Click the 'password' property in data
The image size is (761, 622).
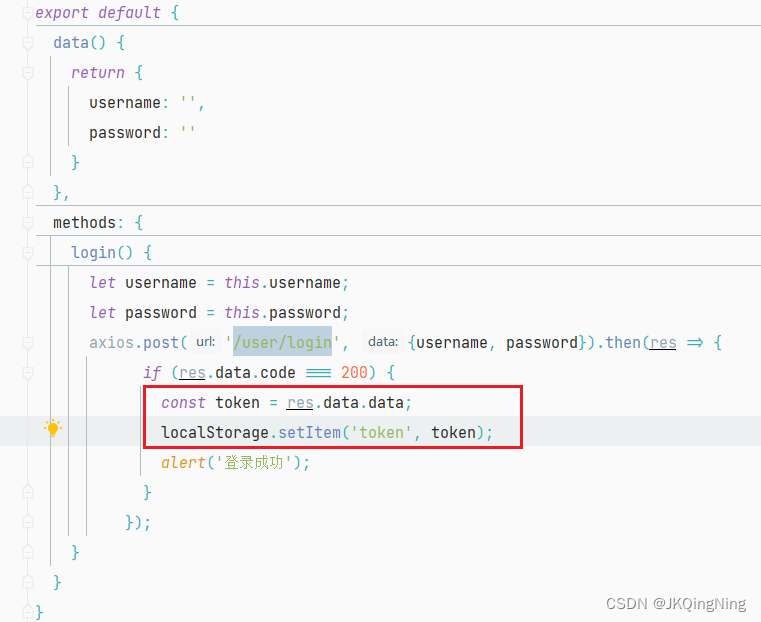[125, 133]
